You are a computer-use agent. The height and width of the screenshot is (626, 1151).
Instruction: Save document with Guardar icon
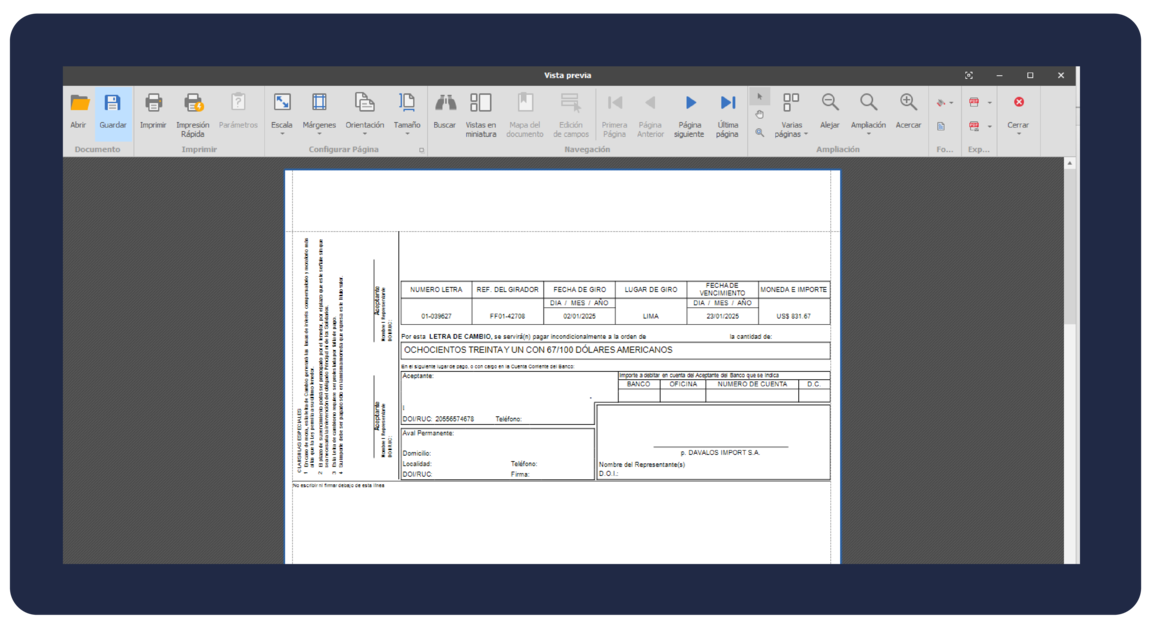(112, 103)
